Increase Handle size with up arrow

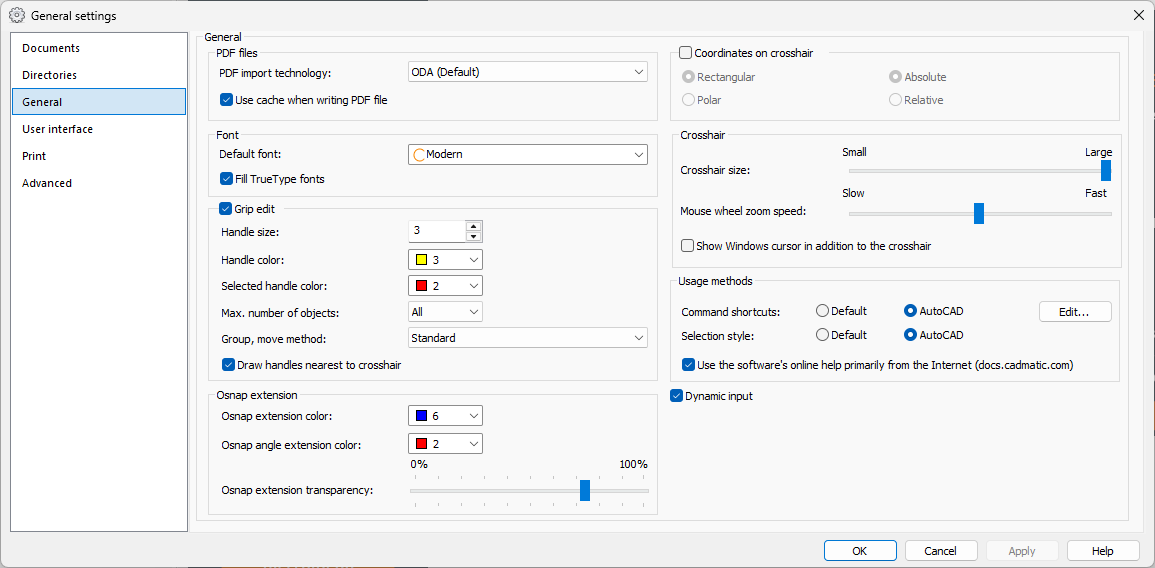(474, 226)
